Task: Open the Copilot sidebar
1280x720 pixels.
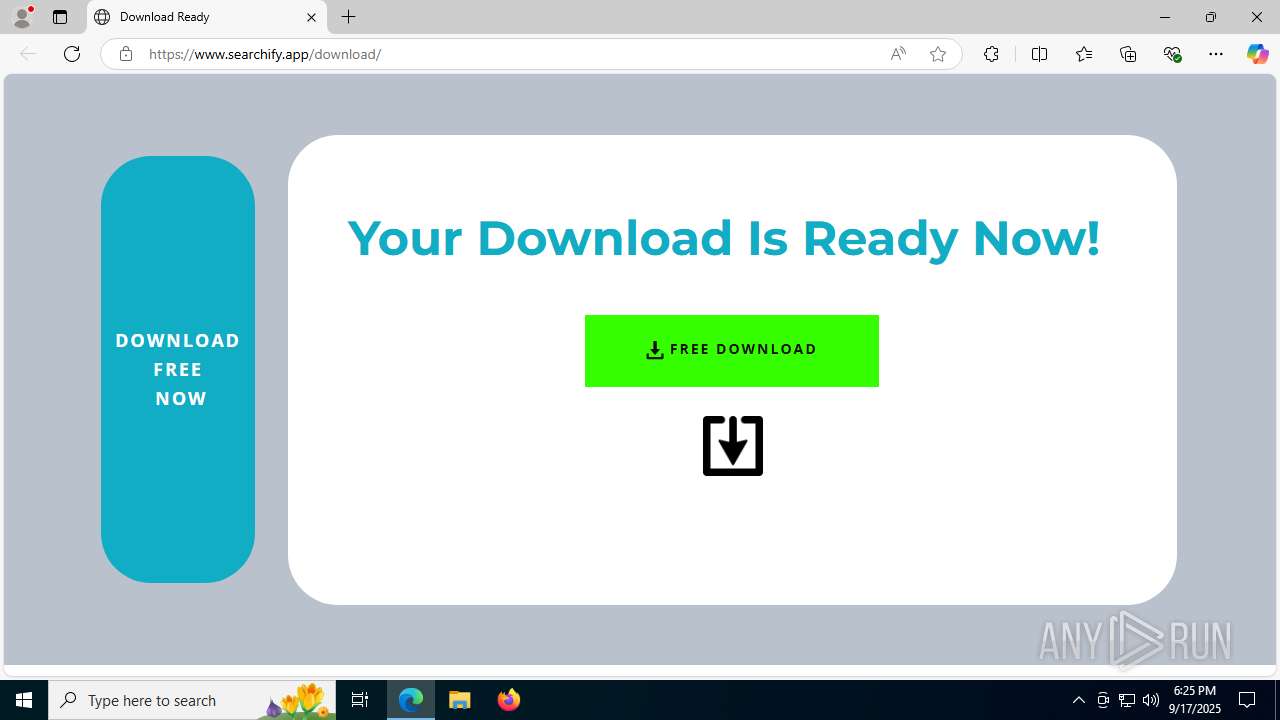Action: [x=1257, y=54]
